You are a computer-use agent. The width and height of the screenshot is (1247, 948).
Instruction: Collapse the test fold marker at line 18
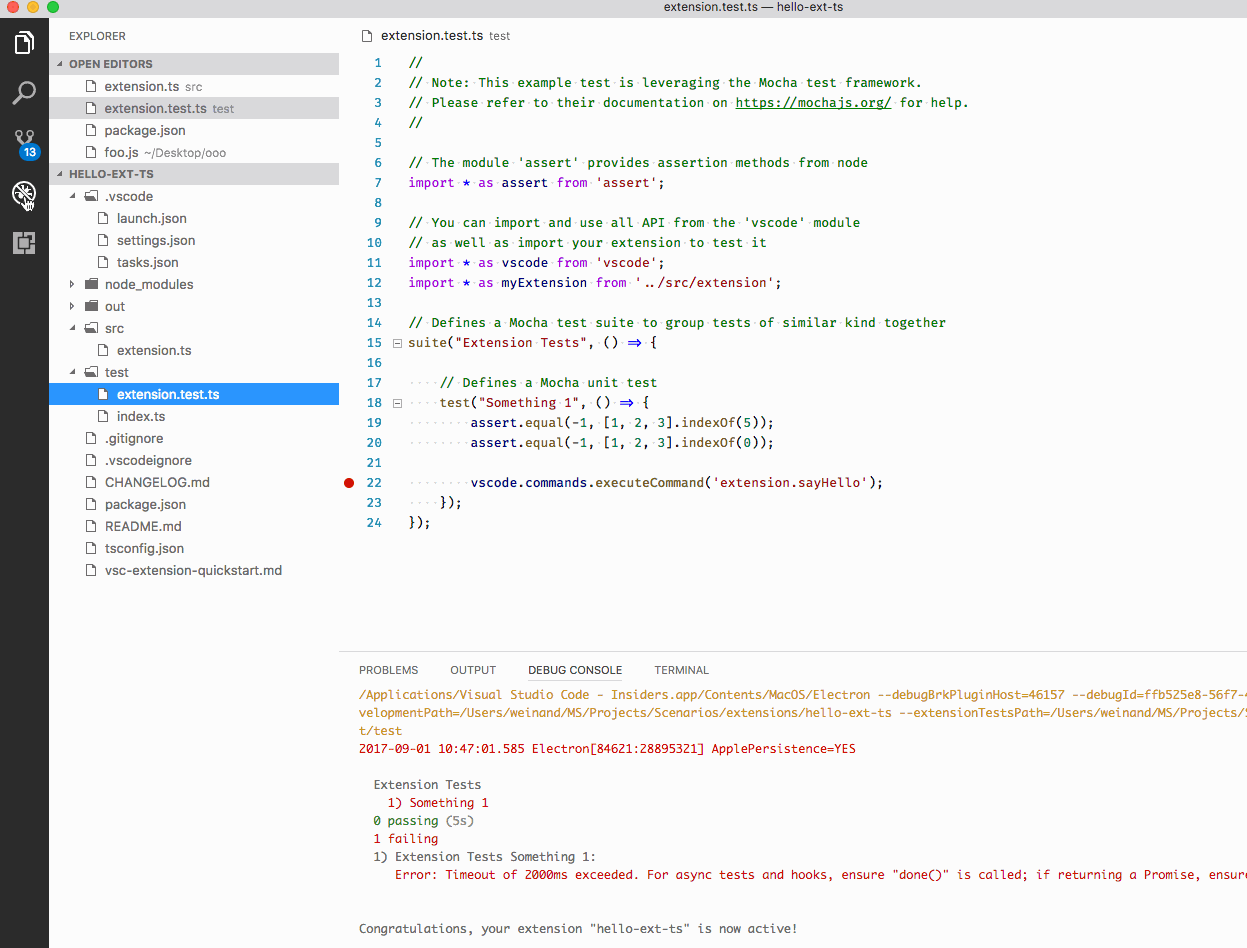[396, 402]
